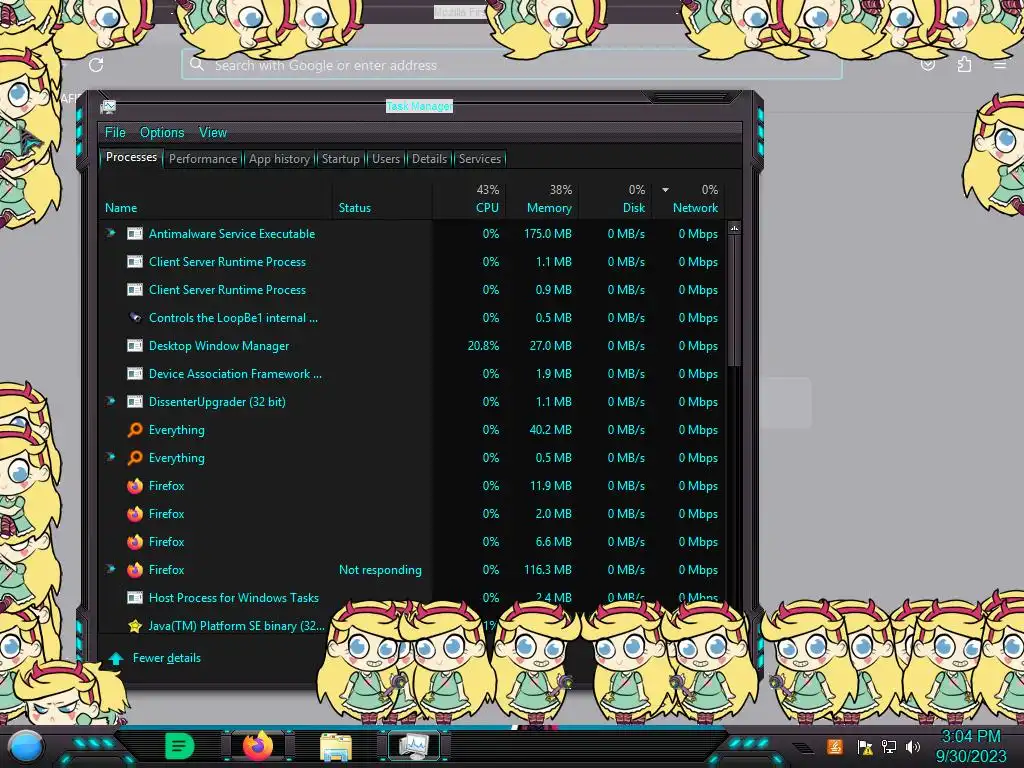Click the Firefox reload button
The width and height of the screenshot is (1024, 768).
(x=96, y=65)
